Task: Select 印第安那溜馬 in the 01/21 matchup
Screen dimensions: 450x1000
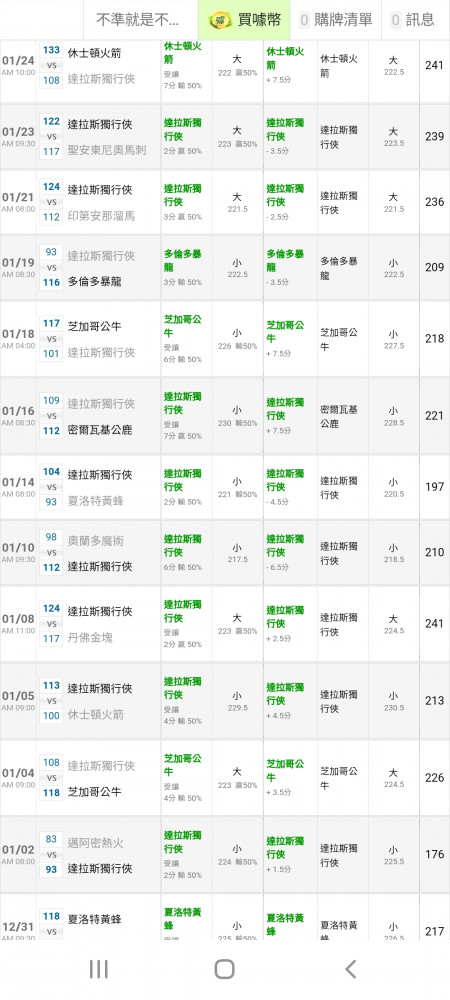Action: (101, 216)
